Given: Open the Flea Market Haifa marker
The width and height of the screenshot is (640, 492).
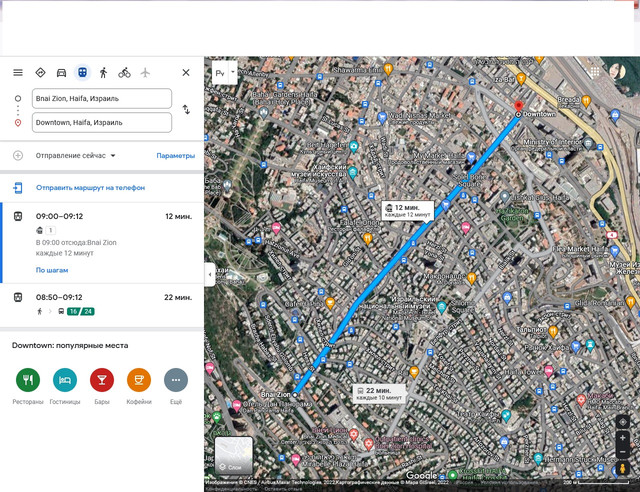Looking at the screenshot, I should click(615, 251).
